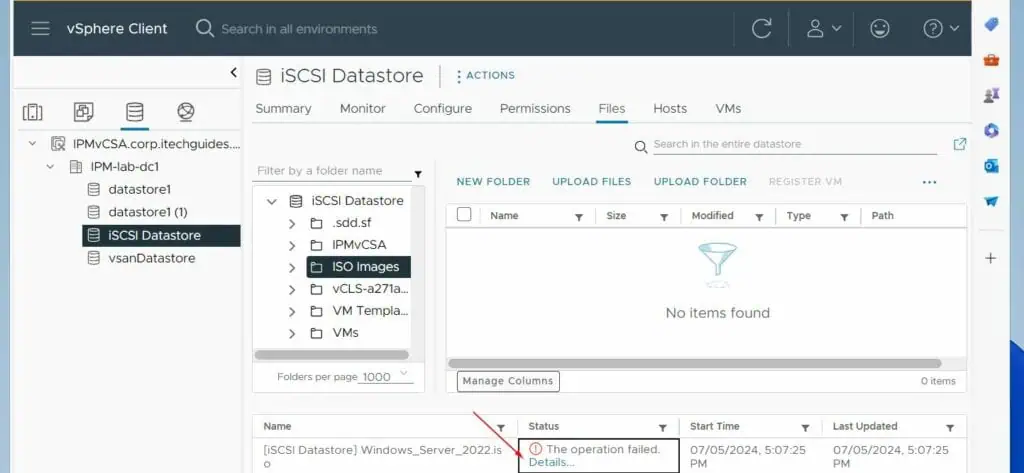Click the Windows_Server_2022.iso task name
Viewport: 1024px width, 473px height.
(x=382, y=455)
